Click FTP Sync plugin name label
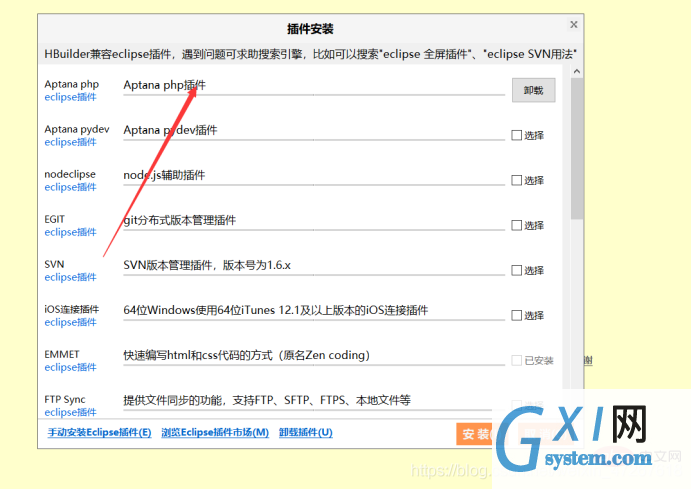This screenshot has width=692, height=489. 65,399
